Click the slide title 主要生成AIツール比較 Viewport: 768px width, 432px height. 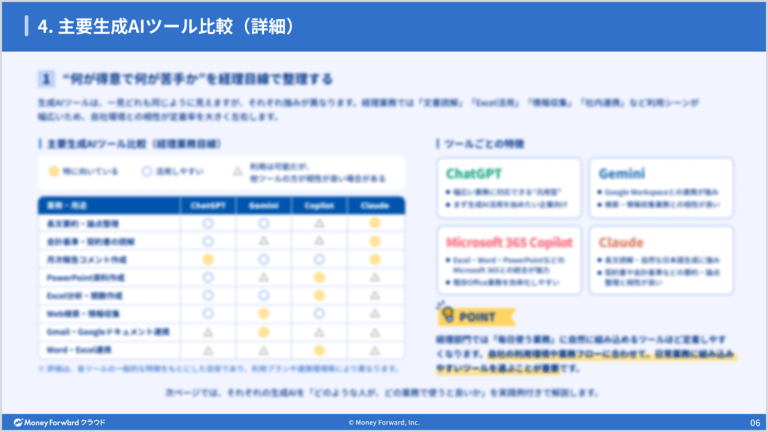click(145, 26)
